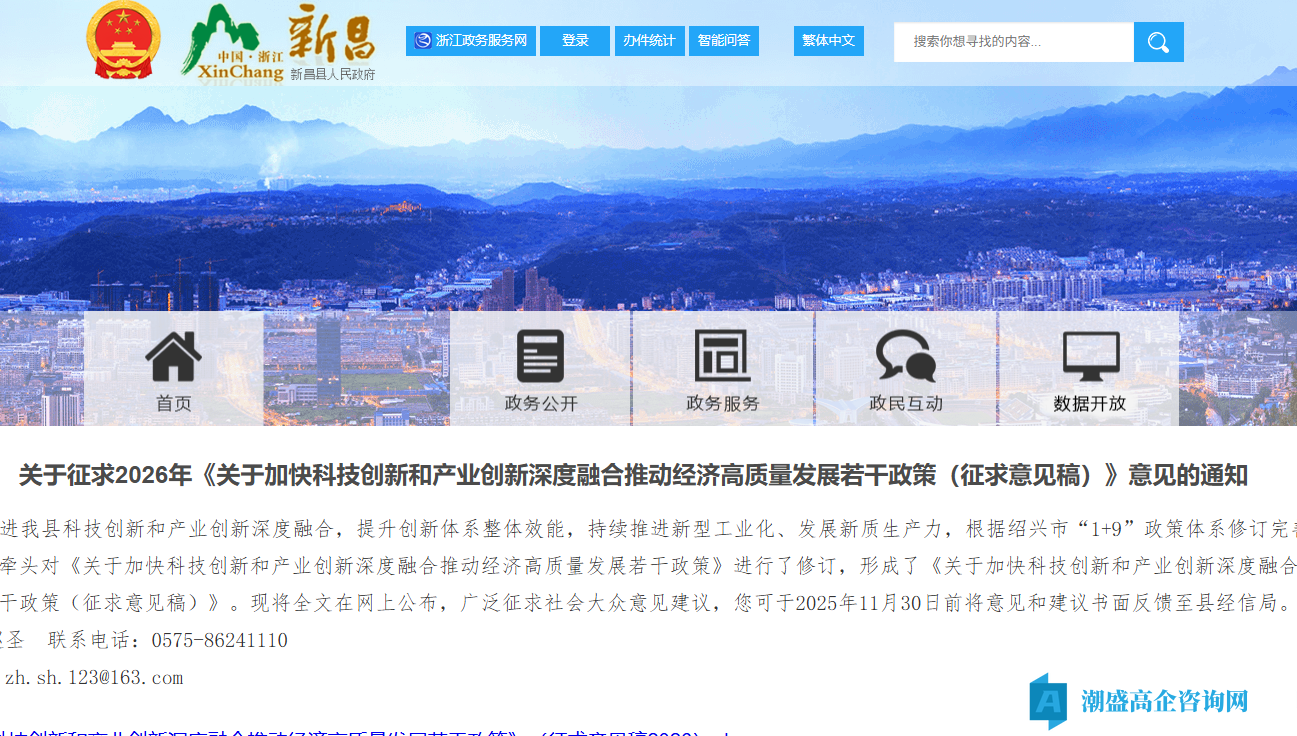
Task: Switch language to 繁体中文
Action: 828,41
